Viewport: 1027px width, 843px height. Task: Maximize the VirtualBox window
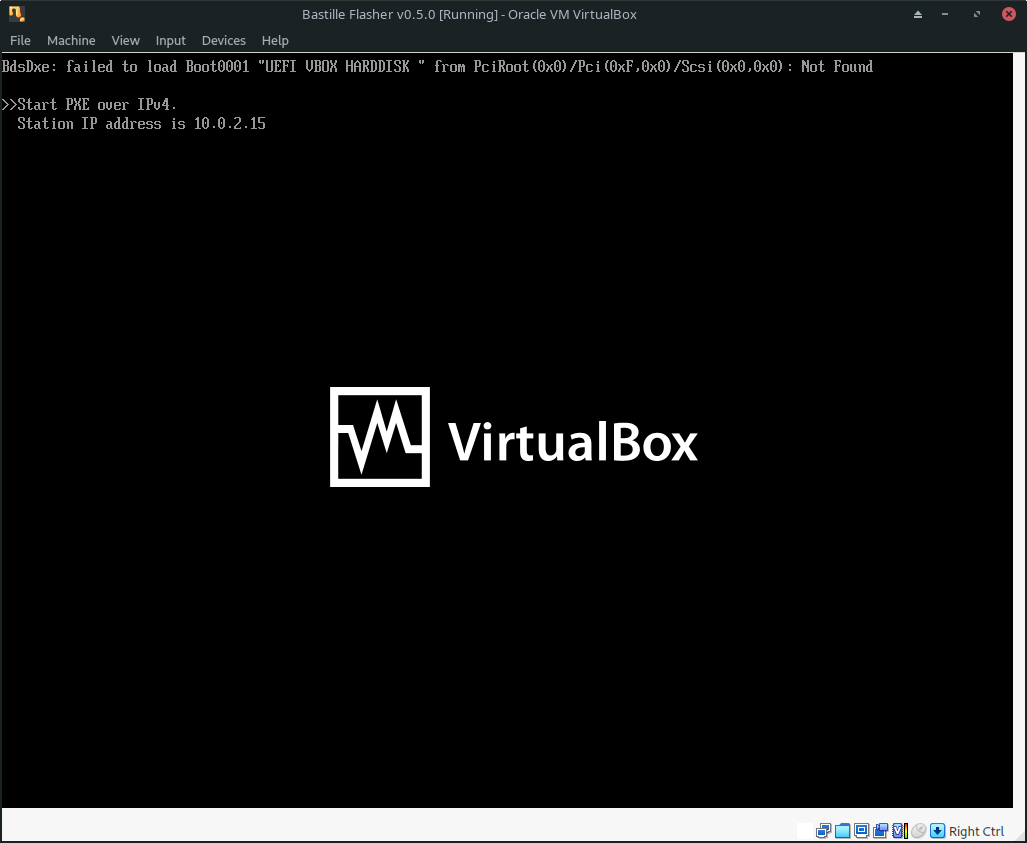point(977,14)
